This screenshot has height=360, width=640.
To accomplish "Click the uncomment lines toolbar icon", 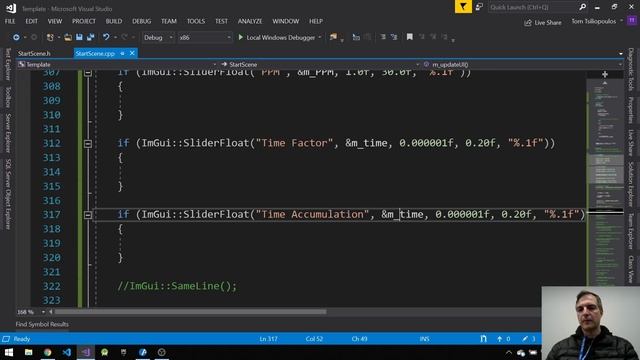I will coord(394,37).
